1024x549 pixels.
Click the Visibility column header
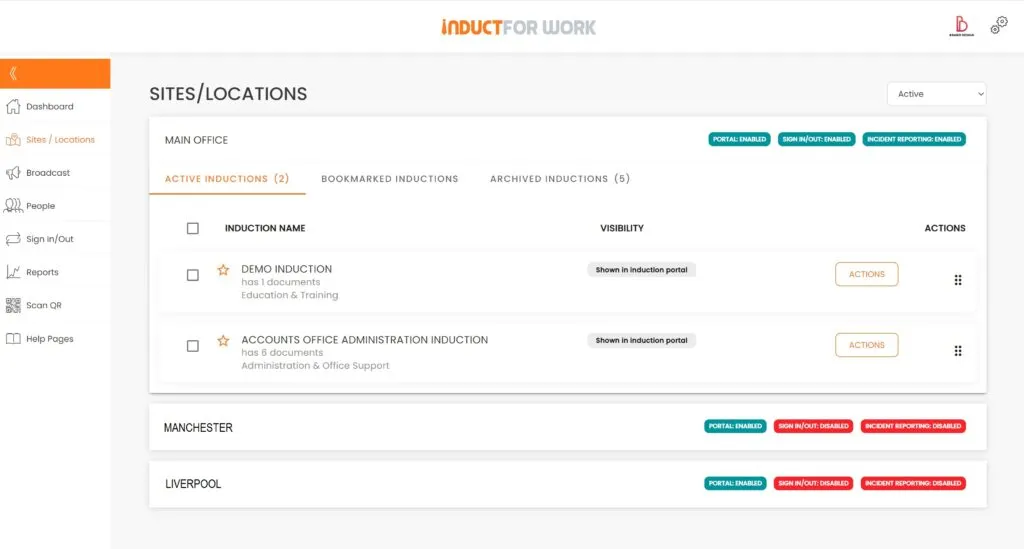click(622, 228)
